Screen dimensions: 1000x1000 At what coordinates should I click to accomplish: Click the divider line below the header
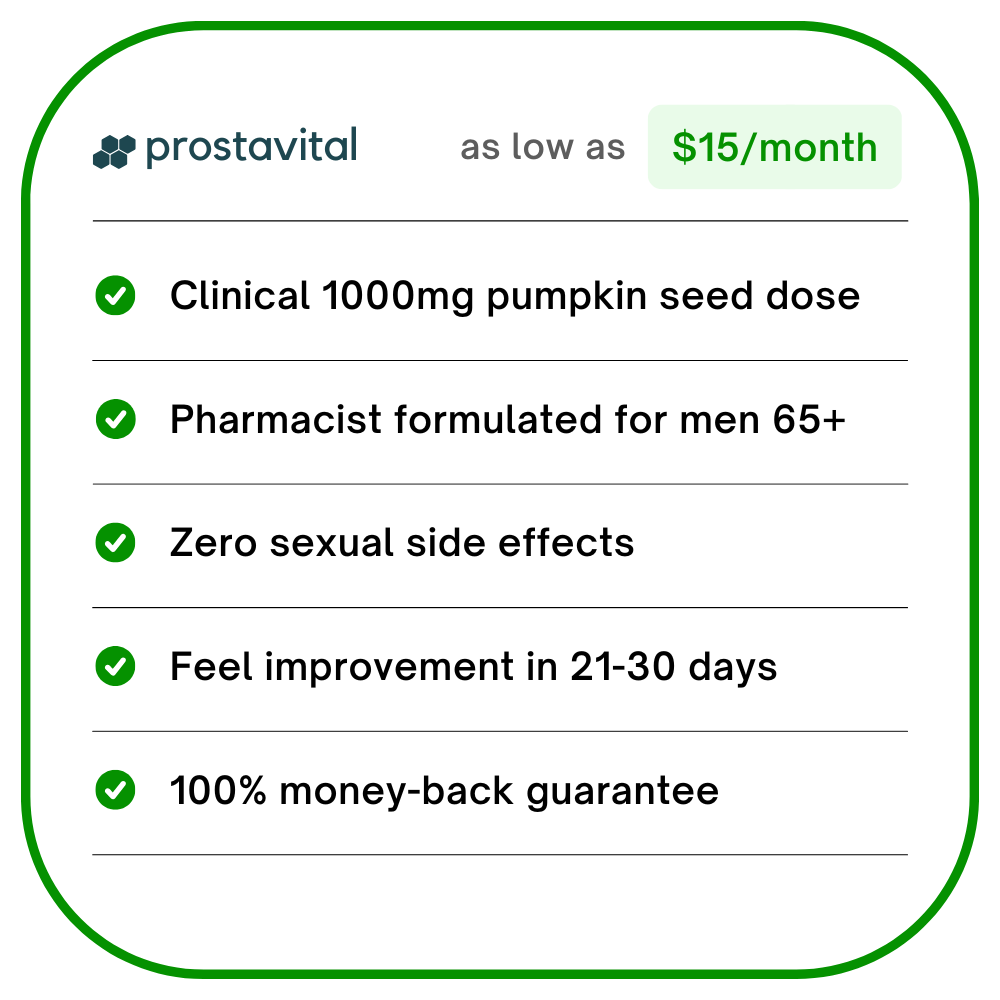pyautogui.click(x=500, y=221)
